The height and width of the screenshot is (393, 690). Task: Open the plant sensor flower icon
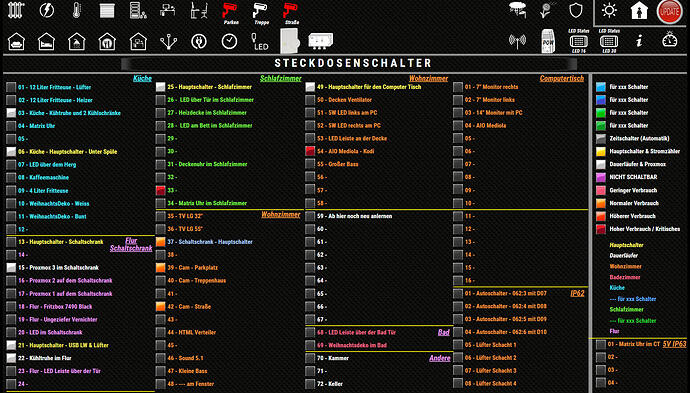pyautogui.click(x=547, y=10)
